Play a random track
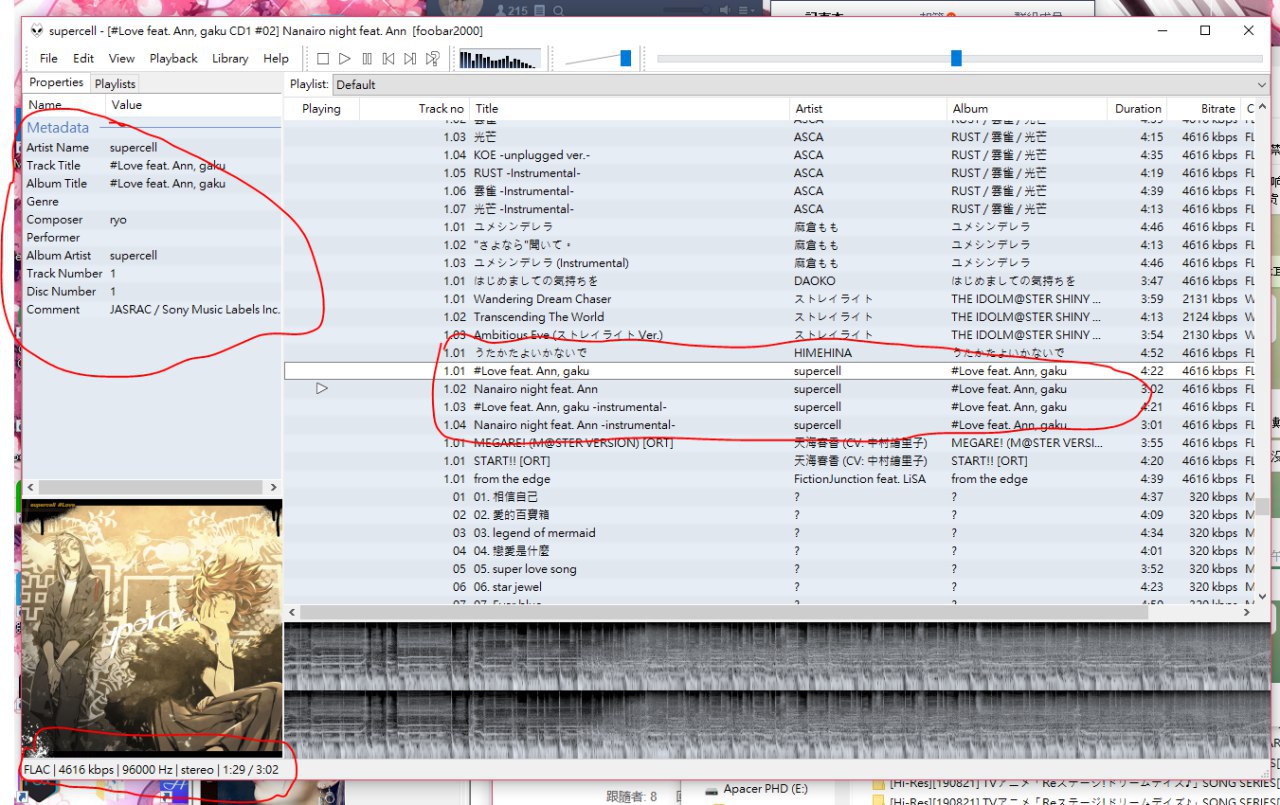The height and width of the screenshot is (805, 1280). [432, 59]
